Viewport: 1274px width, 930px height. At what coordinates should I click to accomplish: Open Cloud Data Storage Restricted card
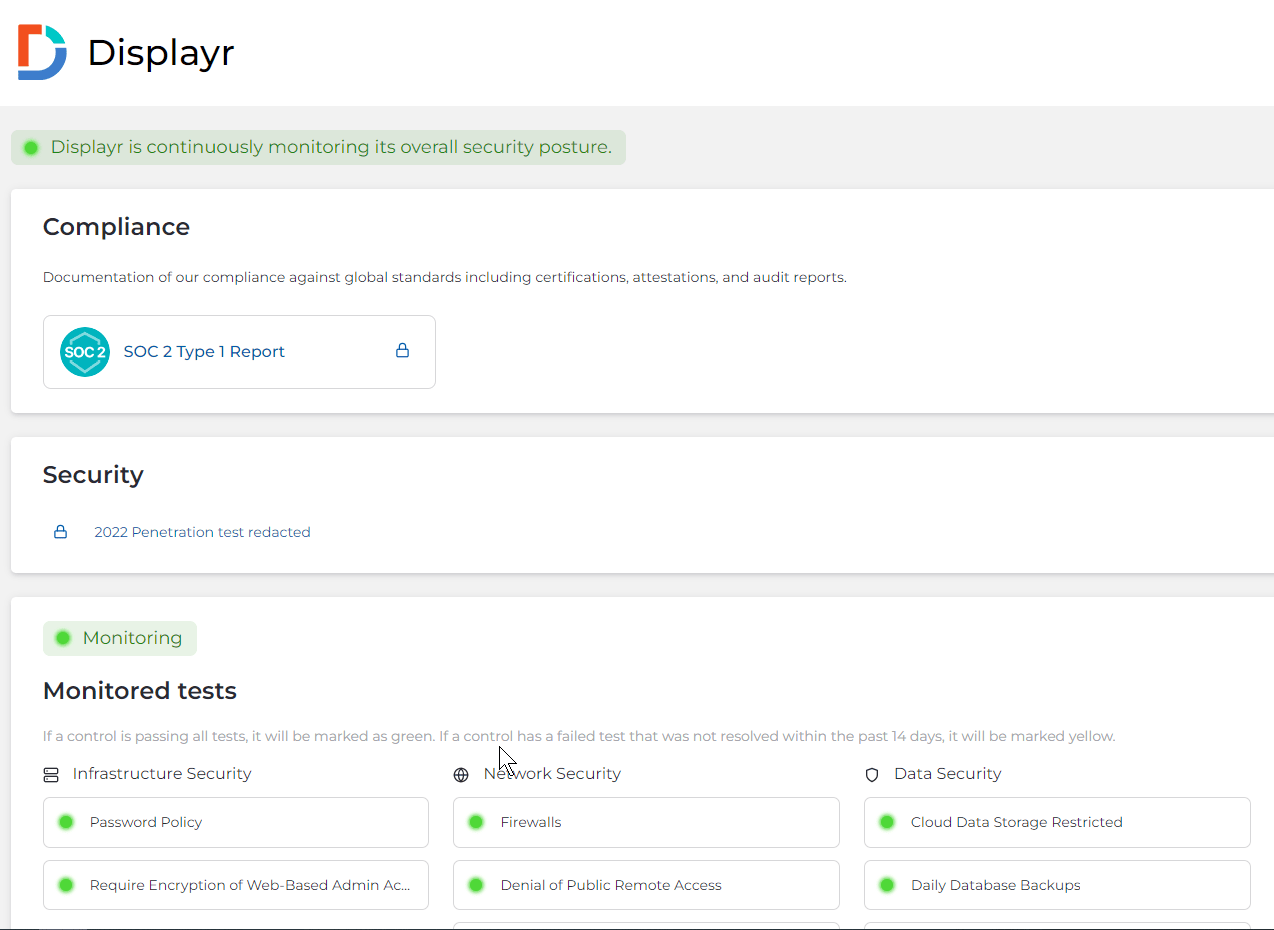tap(1057, 822)
